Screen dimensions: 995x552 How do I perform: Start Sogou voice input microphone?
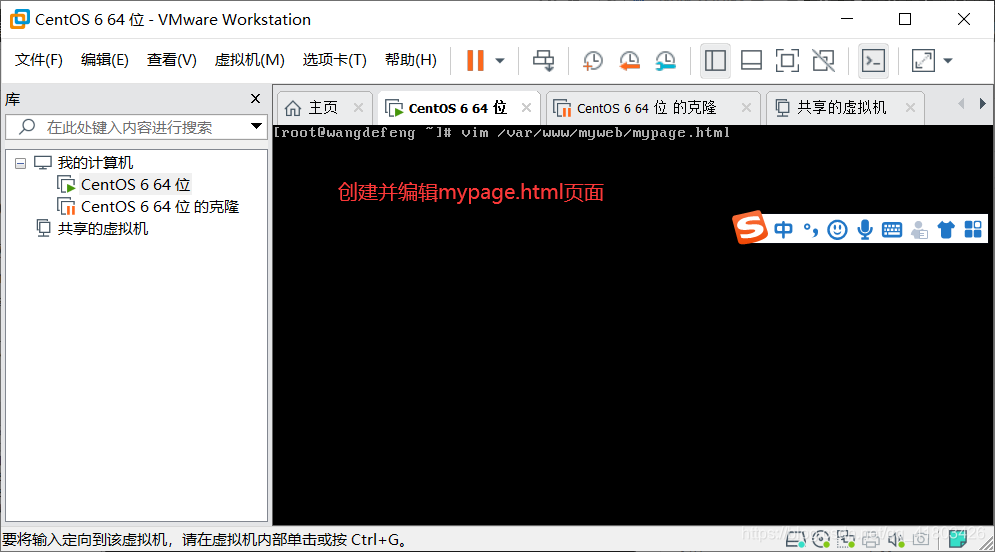(865, 229)
